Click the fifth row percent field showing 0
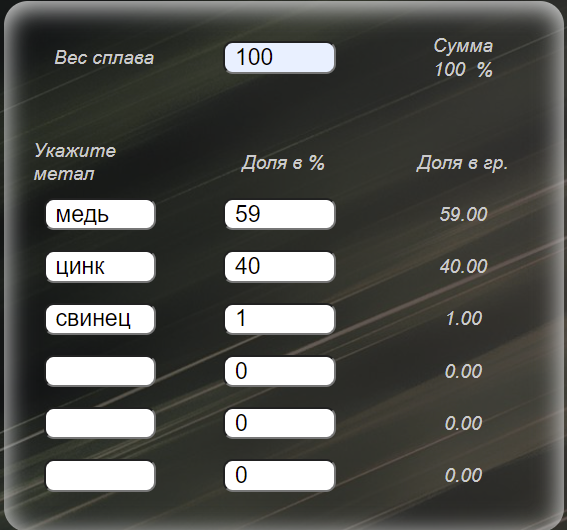This screenshot has height=530, width=567. pyautogui.click(x=280, y=423)
